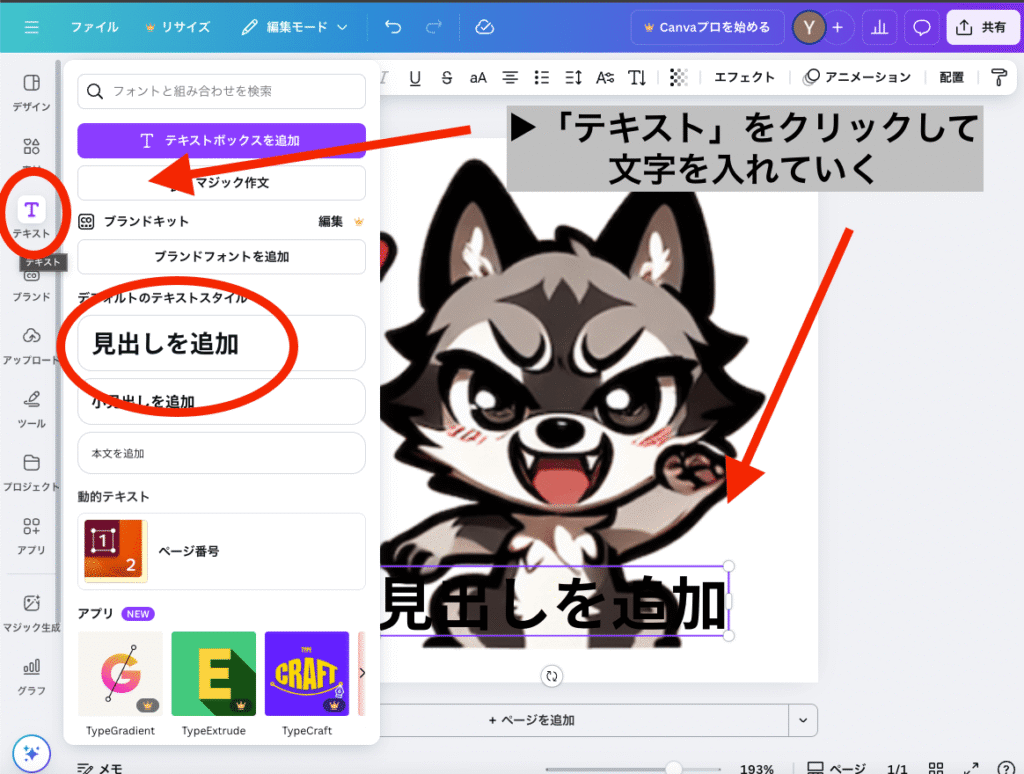1024x774 pixels.
Task: Open デザイン sidebar tab
Action: 31,92
